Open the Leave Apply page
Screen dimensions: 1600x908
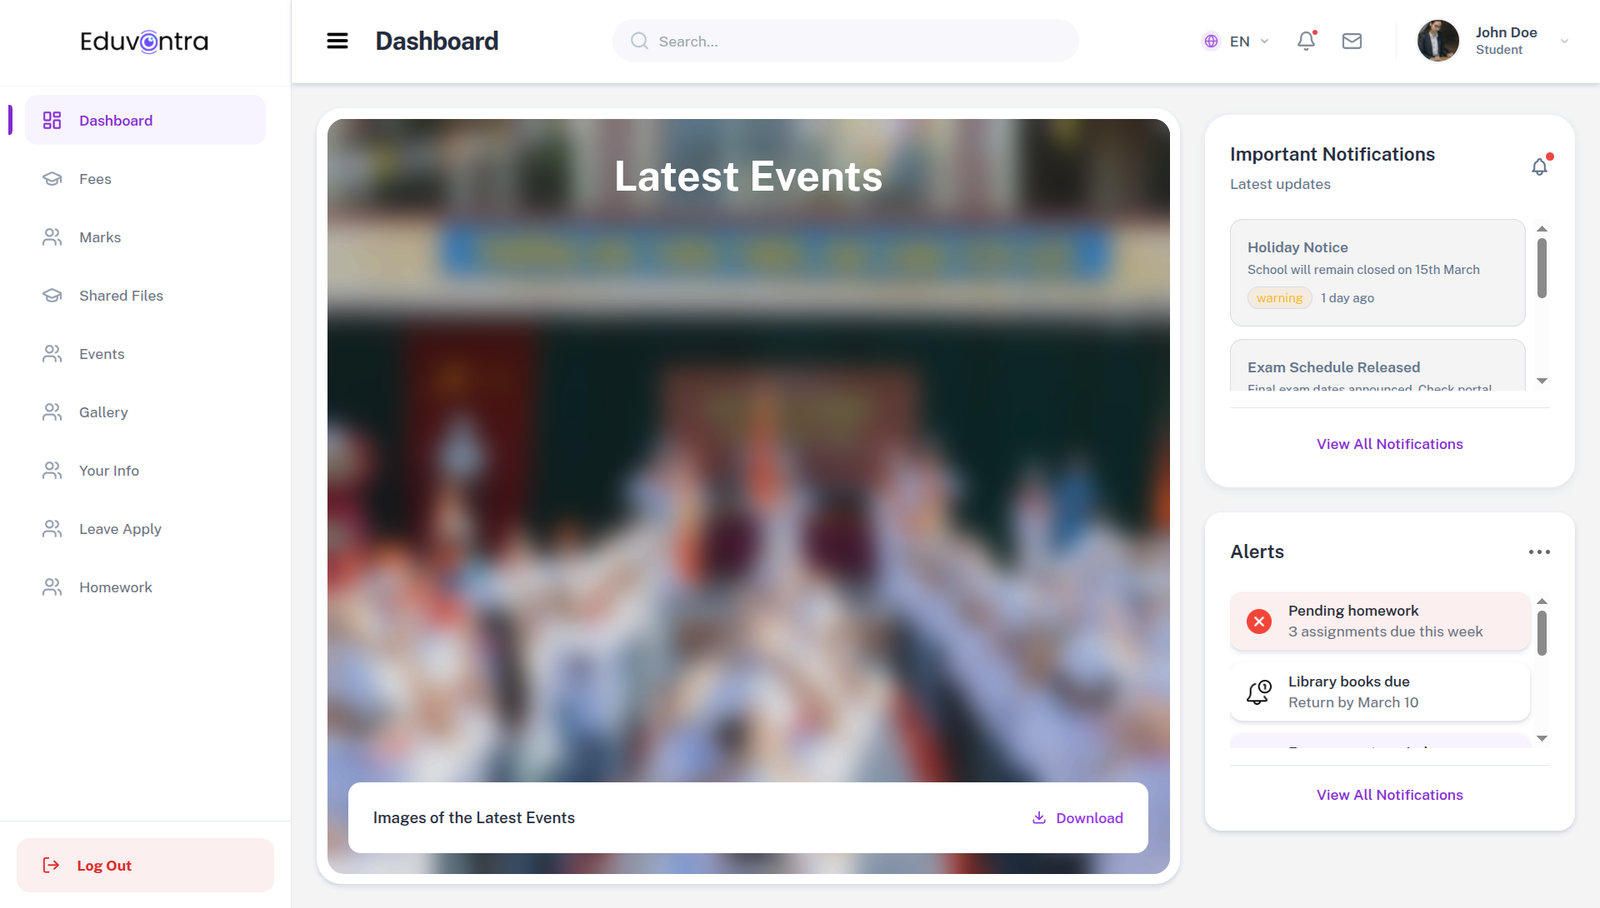(x=120, y=528)
